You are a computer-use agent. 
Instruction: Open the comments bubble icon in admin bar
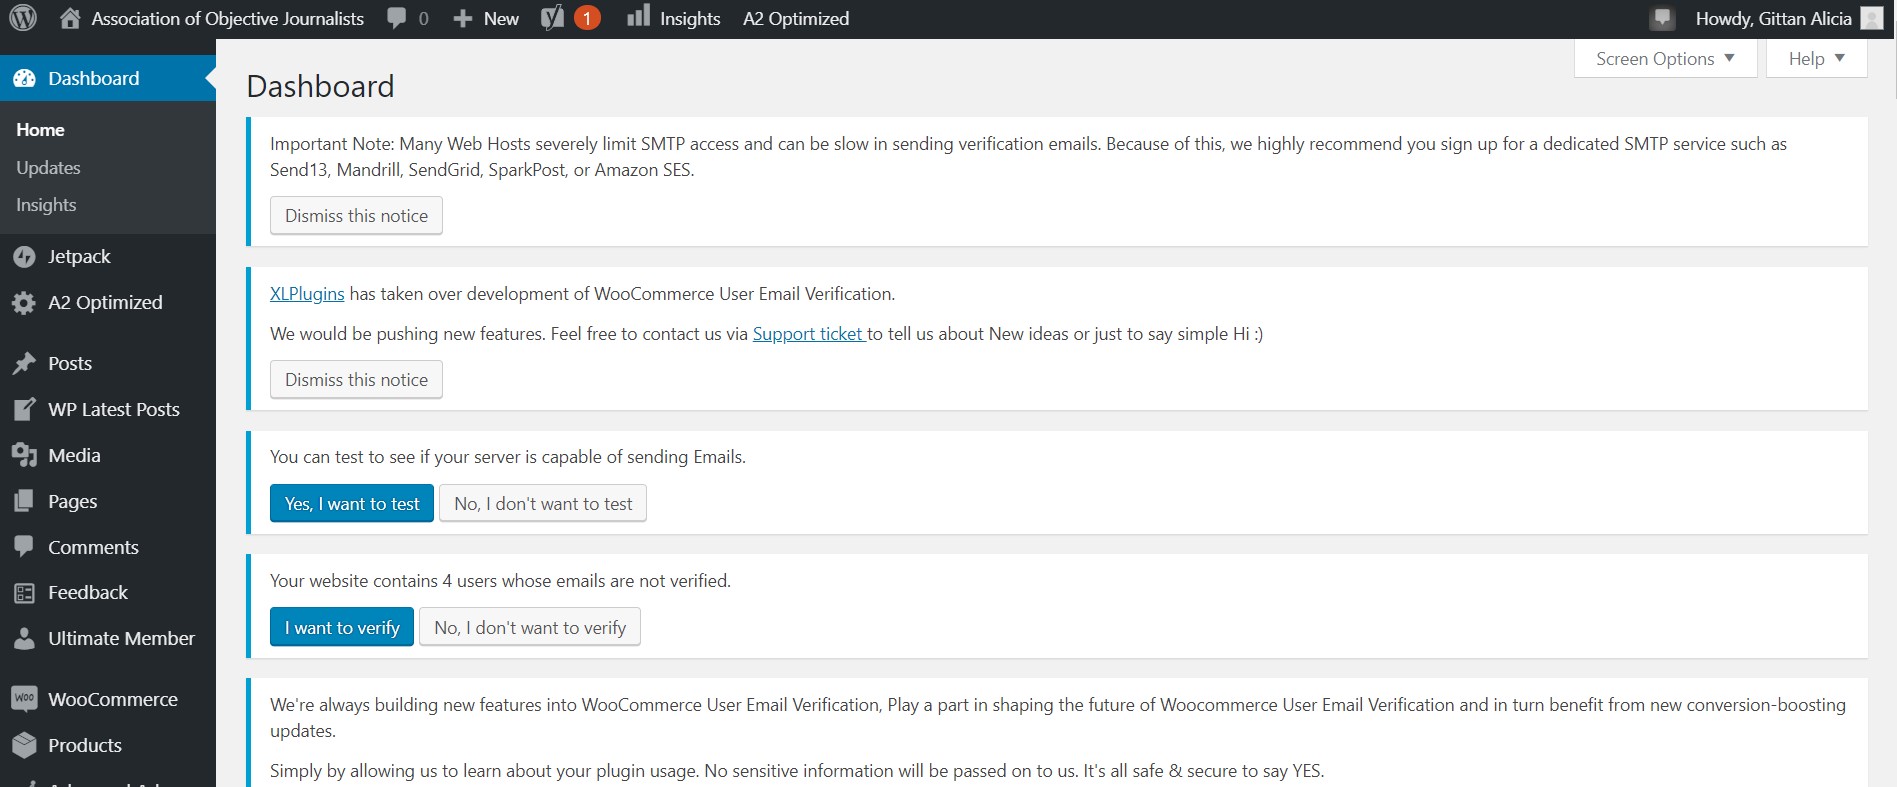click(x=397, y=18)
